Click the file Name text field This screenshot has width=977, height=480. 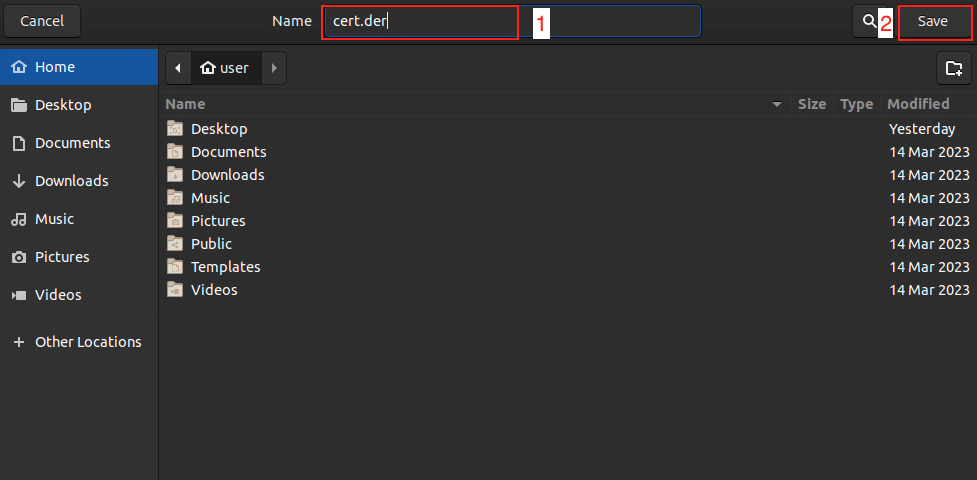pyautogui.click(x=510, y=21)
